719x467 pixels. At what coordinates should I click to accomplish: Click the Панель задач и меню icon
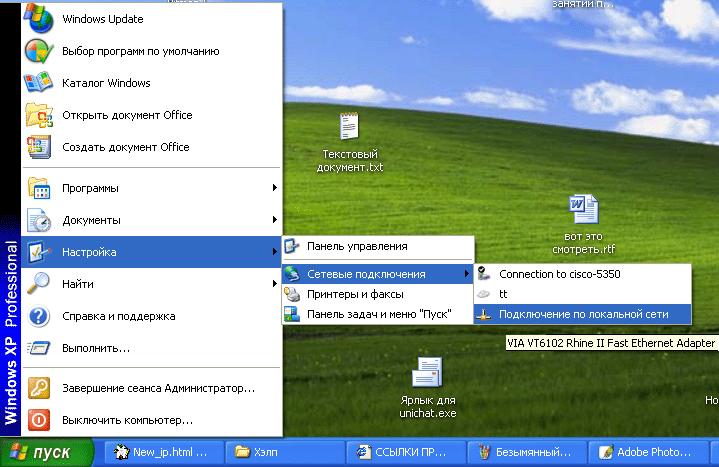coord(292,314)
